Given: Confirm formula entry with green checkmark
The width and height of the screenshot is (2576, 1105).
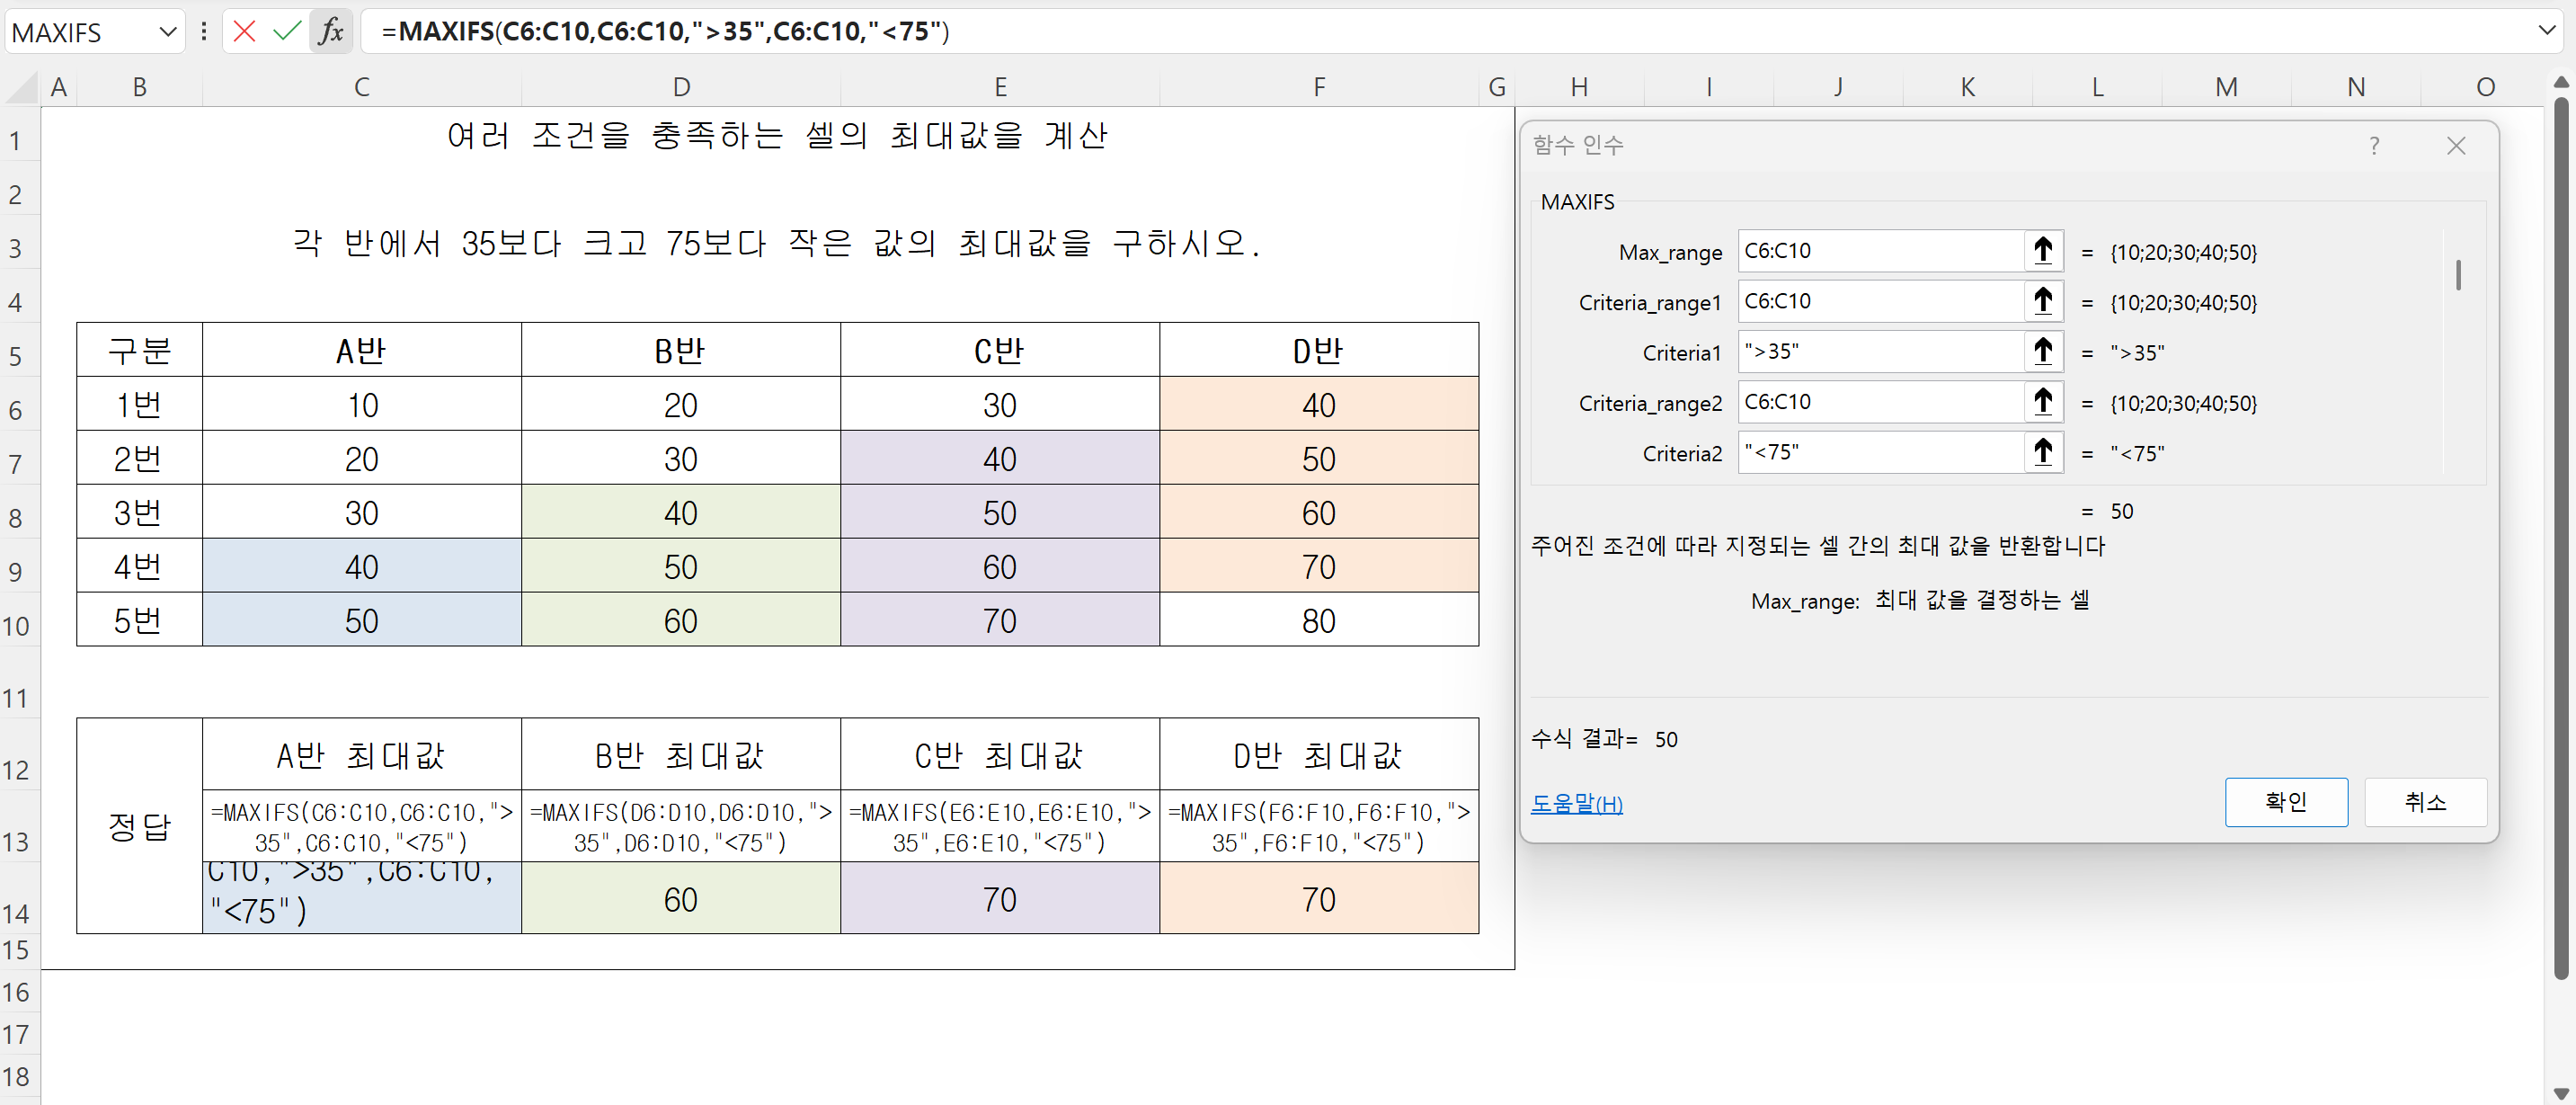Looking at the screenshot, I should [287, 31].
